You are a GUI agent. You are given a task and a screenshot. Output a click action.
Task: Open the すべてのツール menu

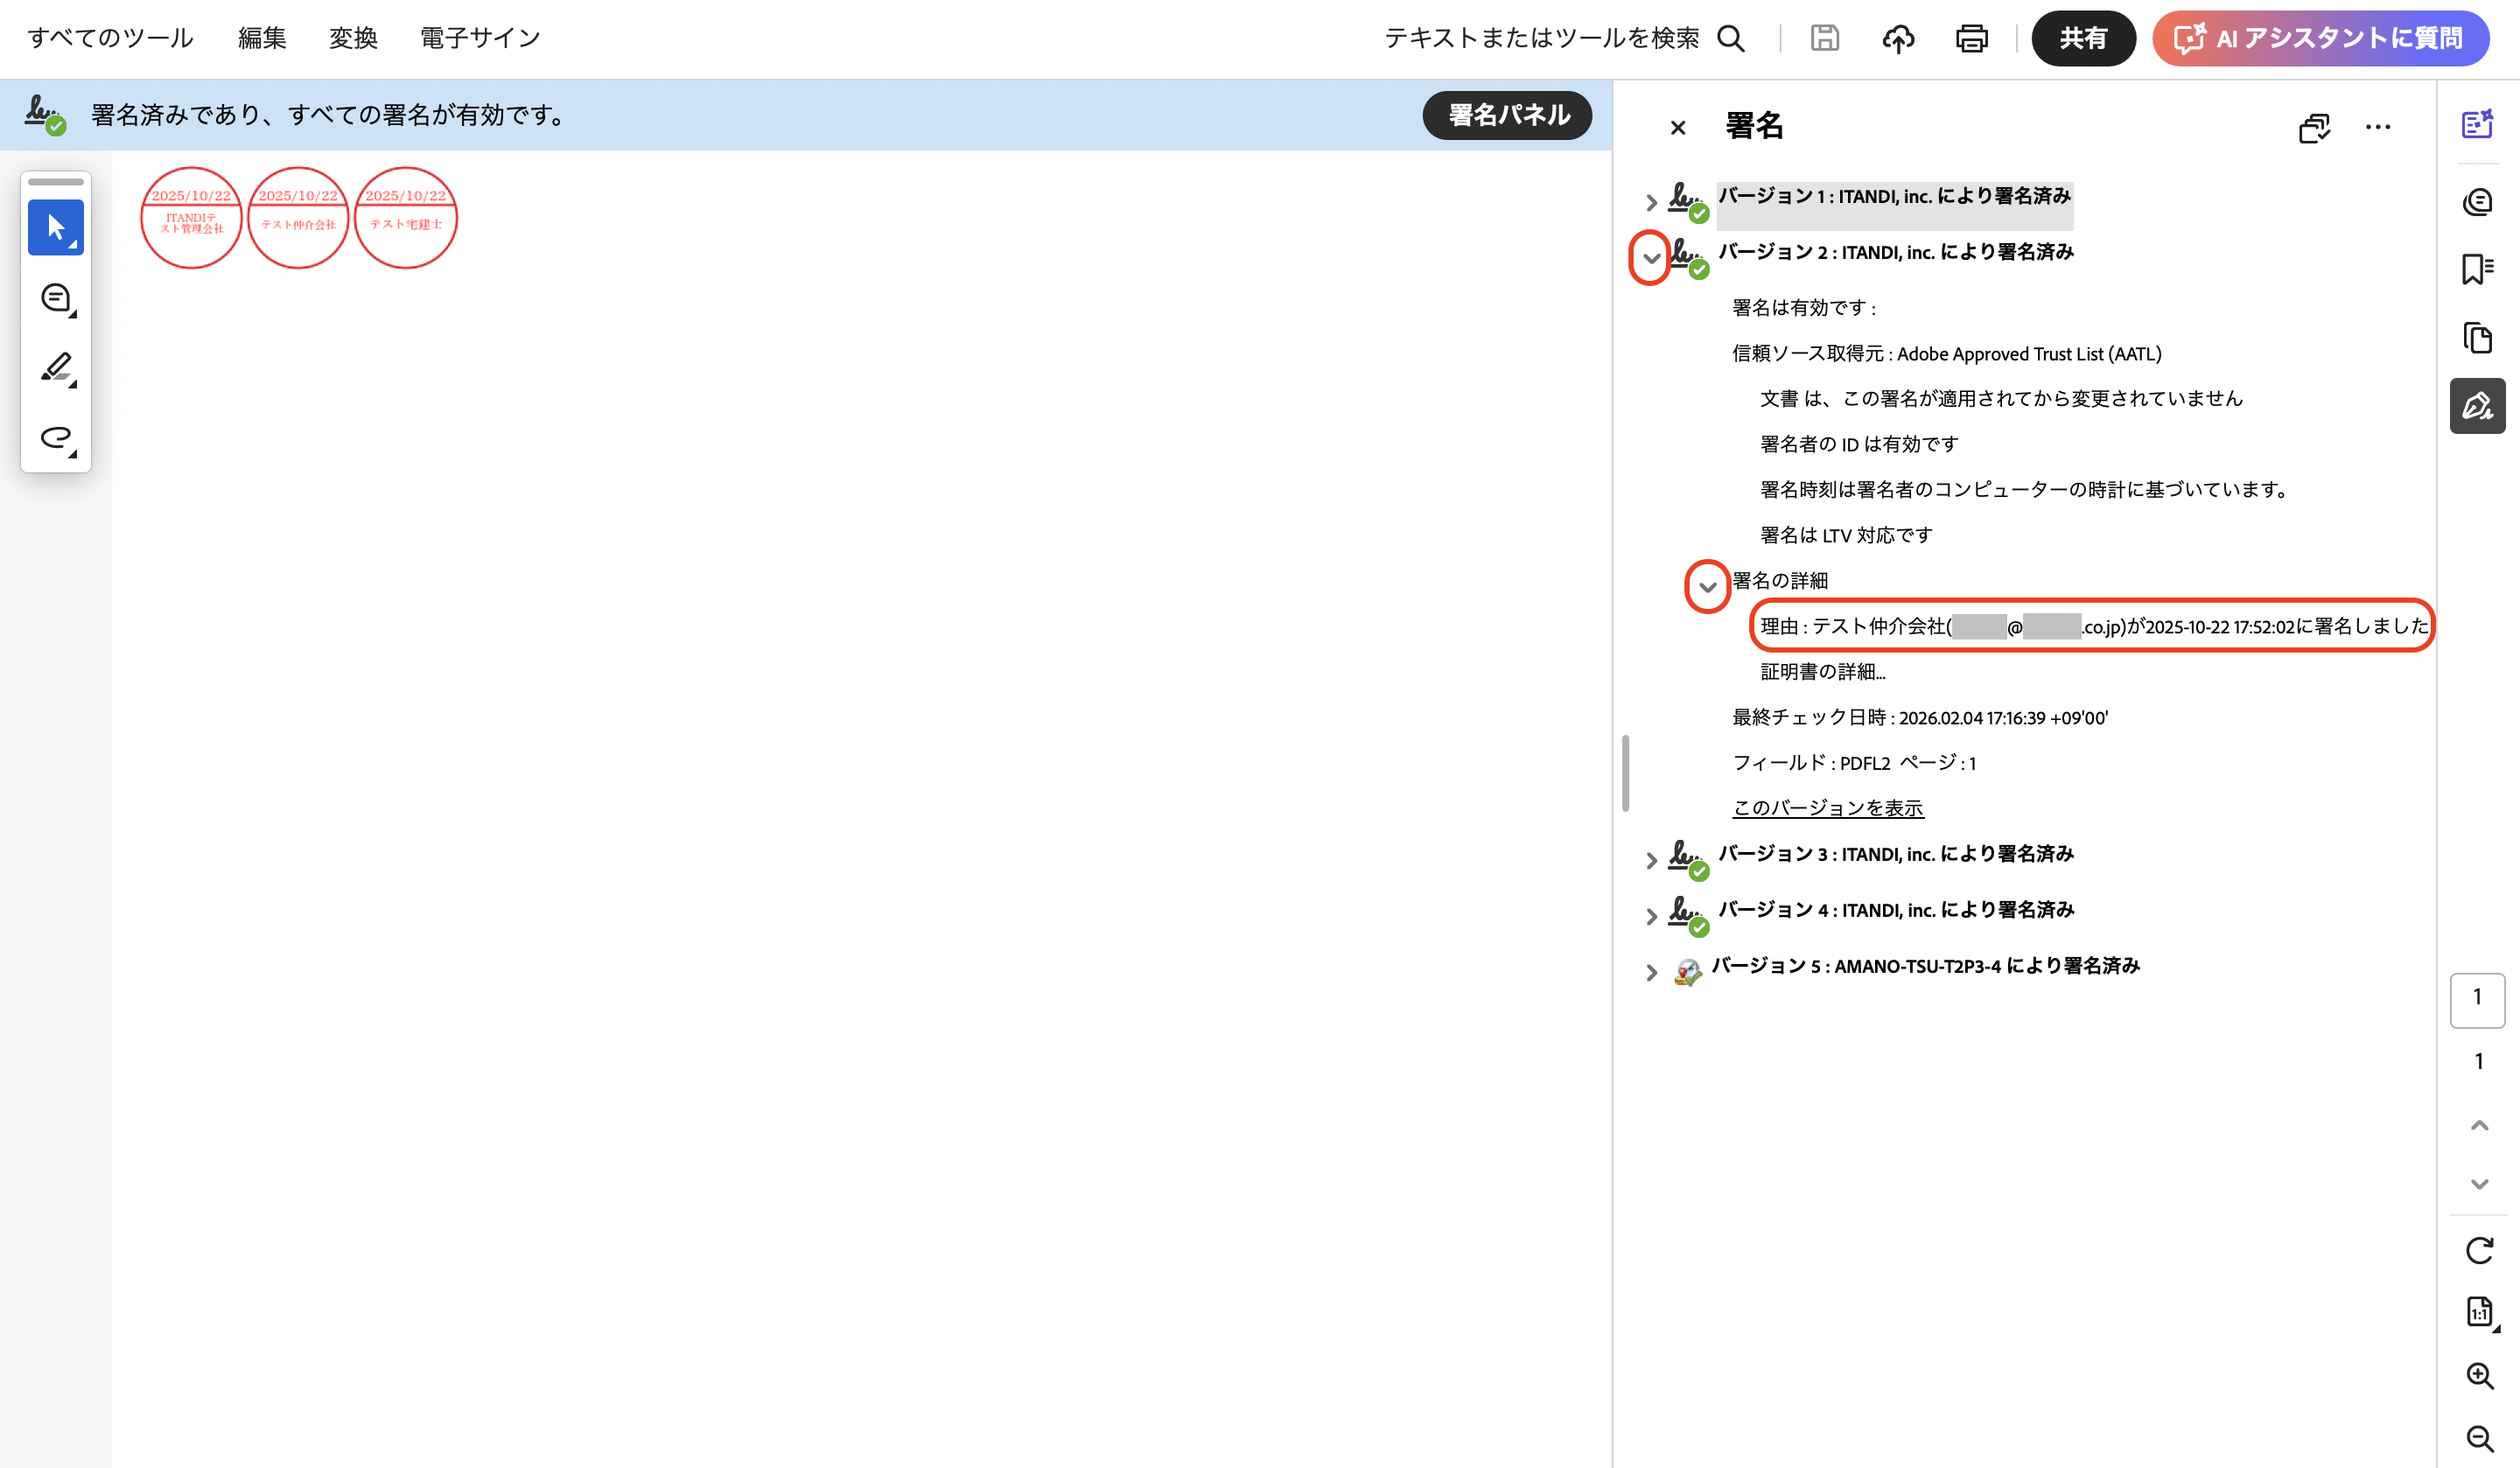pyautogui.click(x=111, y=38)
